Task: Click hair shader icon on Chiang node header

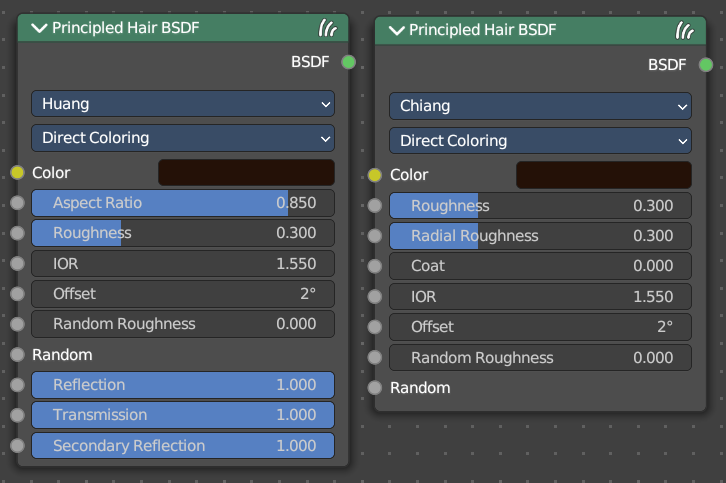Action: pyautogui.click(x=684, y=31)
